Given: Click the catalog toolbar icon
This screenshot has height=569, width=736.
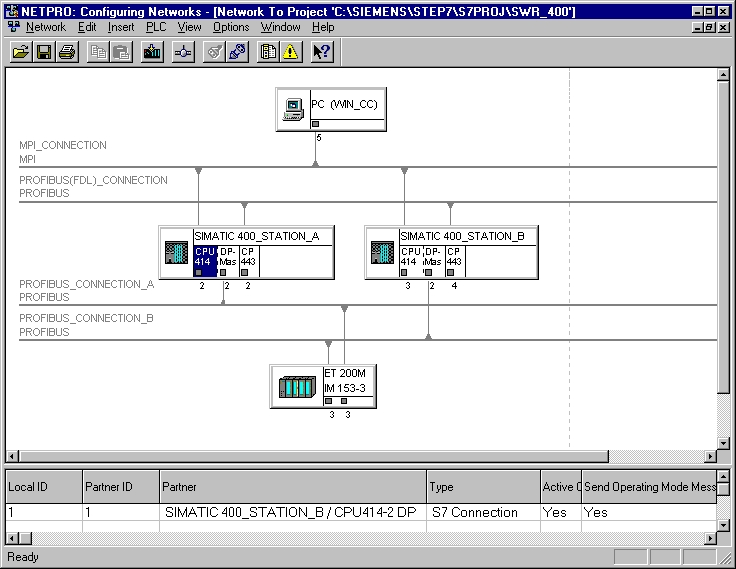Looking at the screenshot, I should coord(268,52).
